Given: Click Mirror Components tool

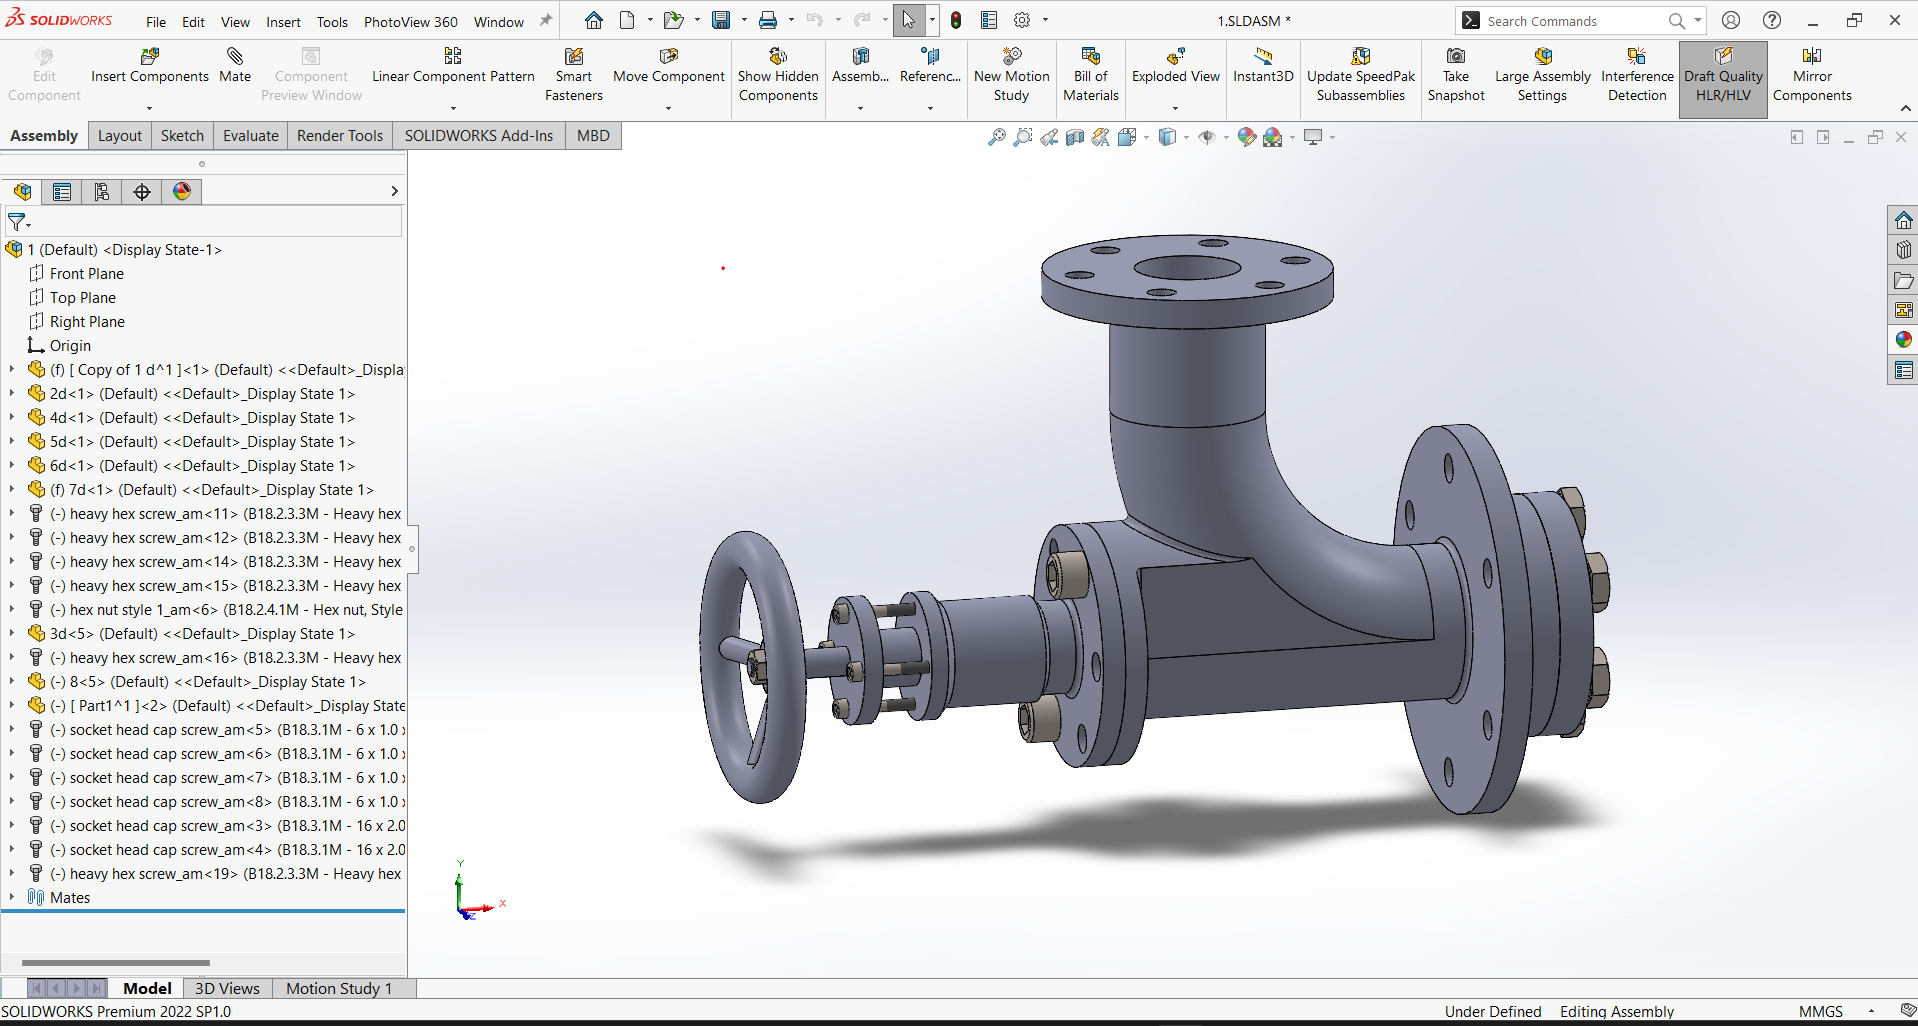Looking at the screenshot, I should [1812, 75].
